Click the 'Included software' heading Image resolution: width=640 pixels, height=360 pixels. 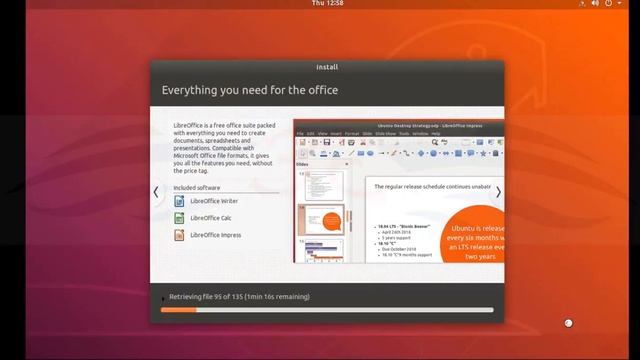point(196,188)
